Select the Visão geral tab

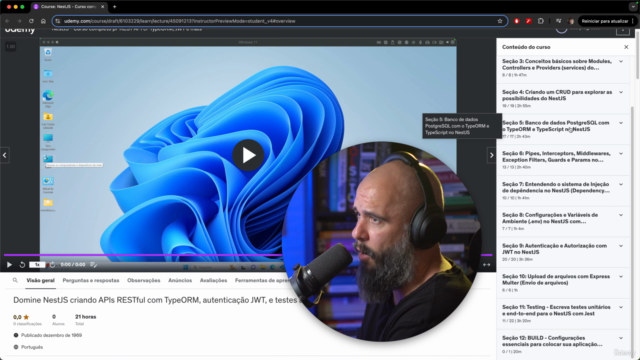point(40,280)
